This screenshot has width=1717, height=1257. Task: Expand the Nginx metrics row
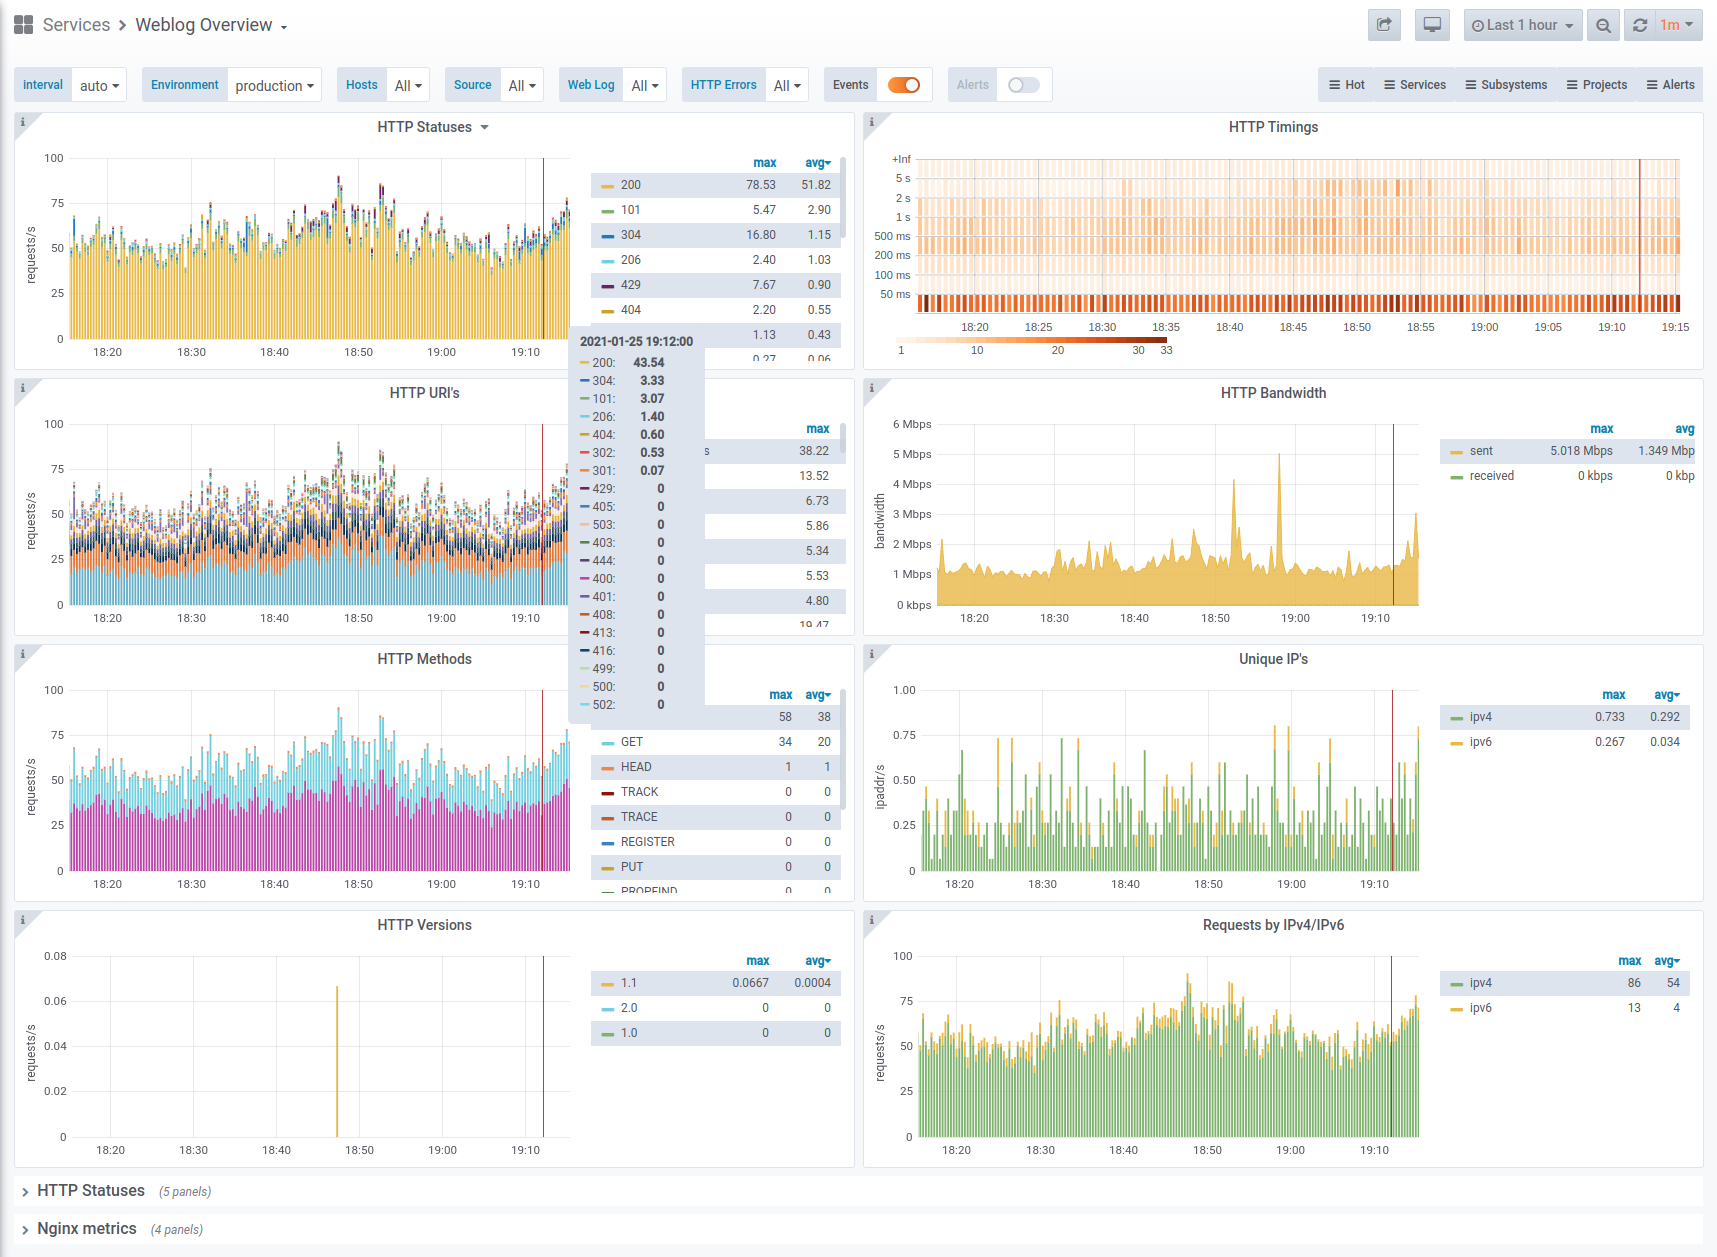tap(87, 1229)
